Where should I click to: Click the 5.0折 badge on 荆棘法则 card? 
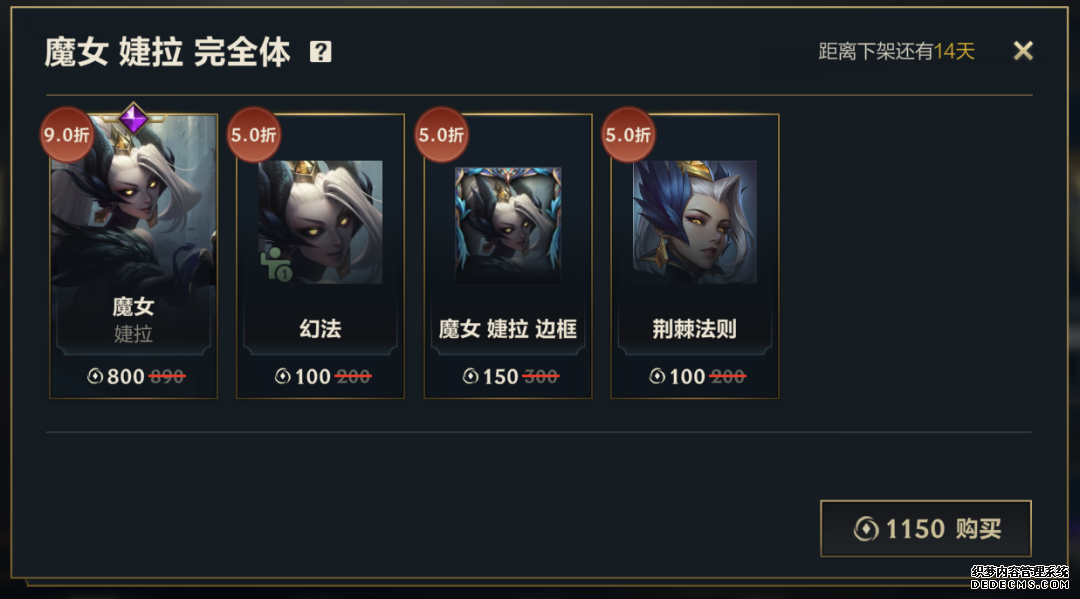(628, 134)
